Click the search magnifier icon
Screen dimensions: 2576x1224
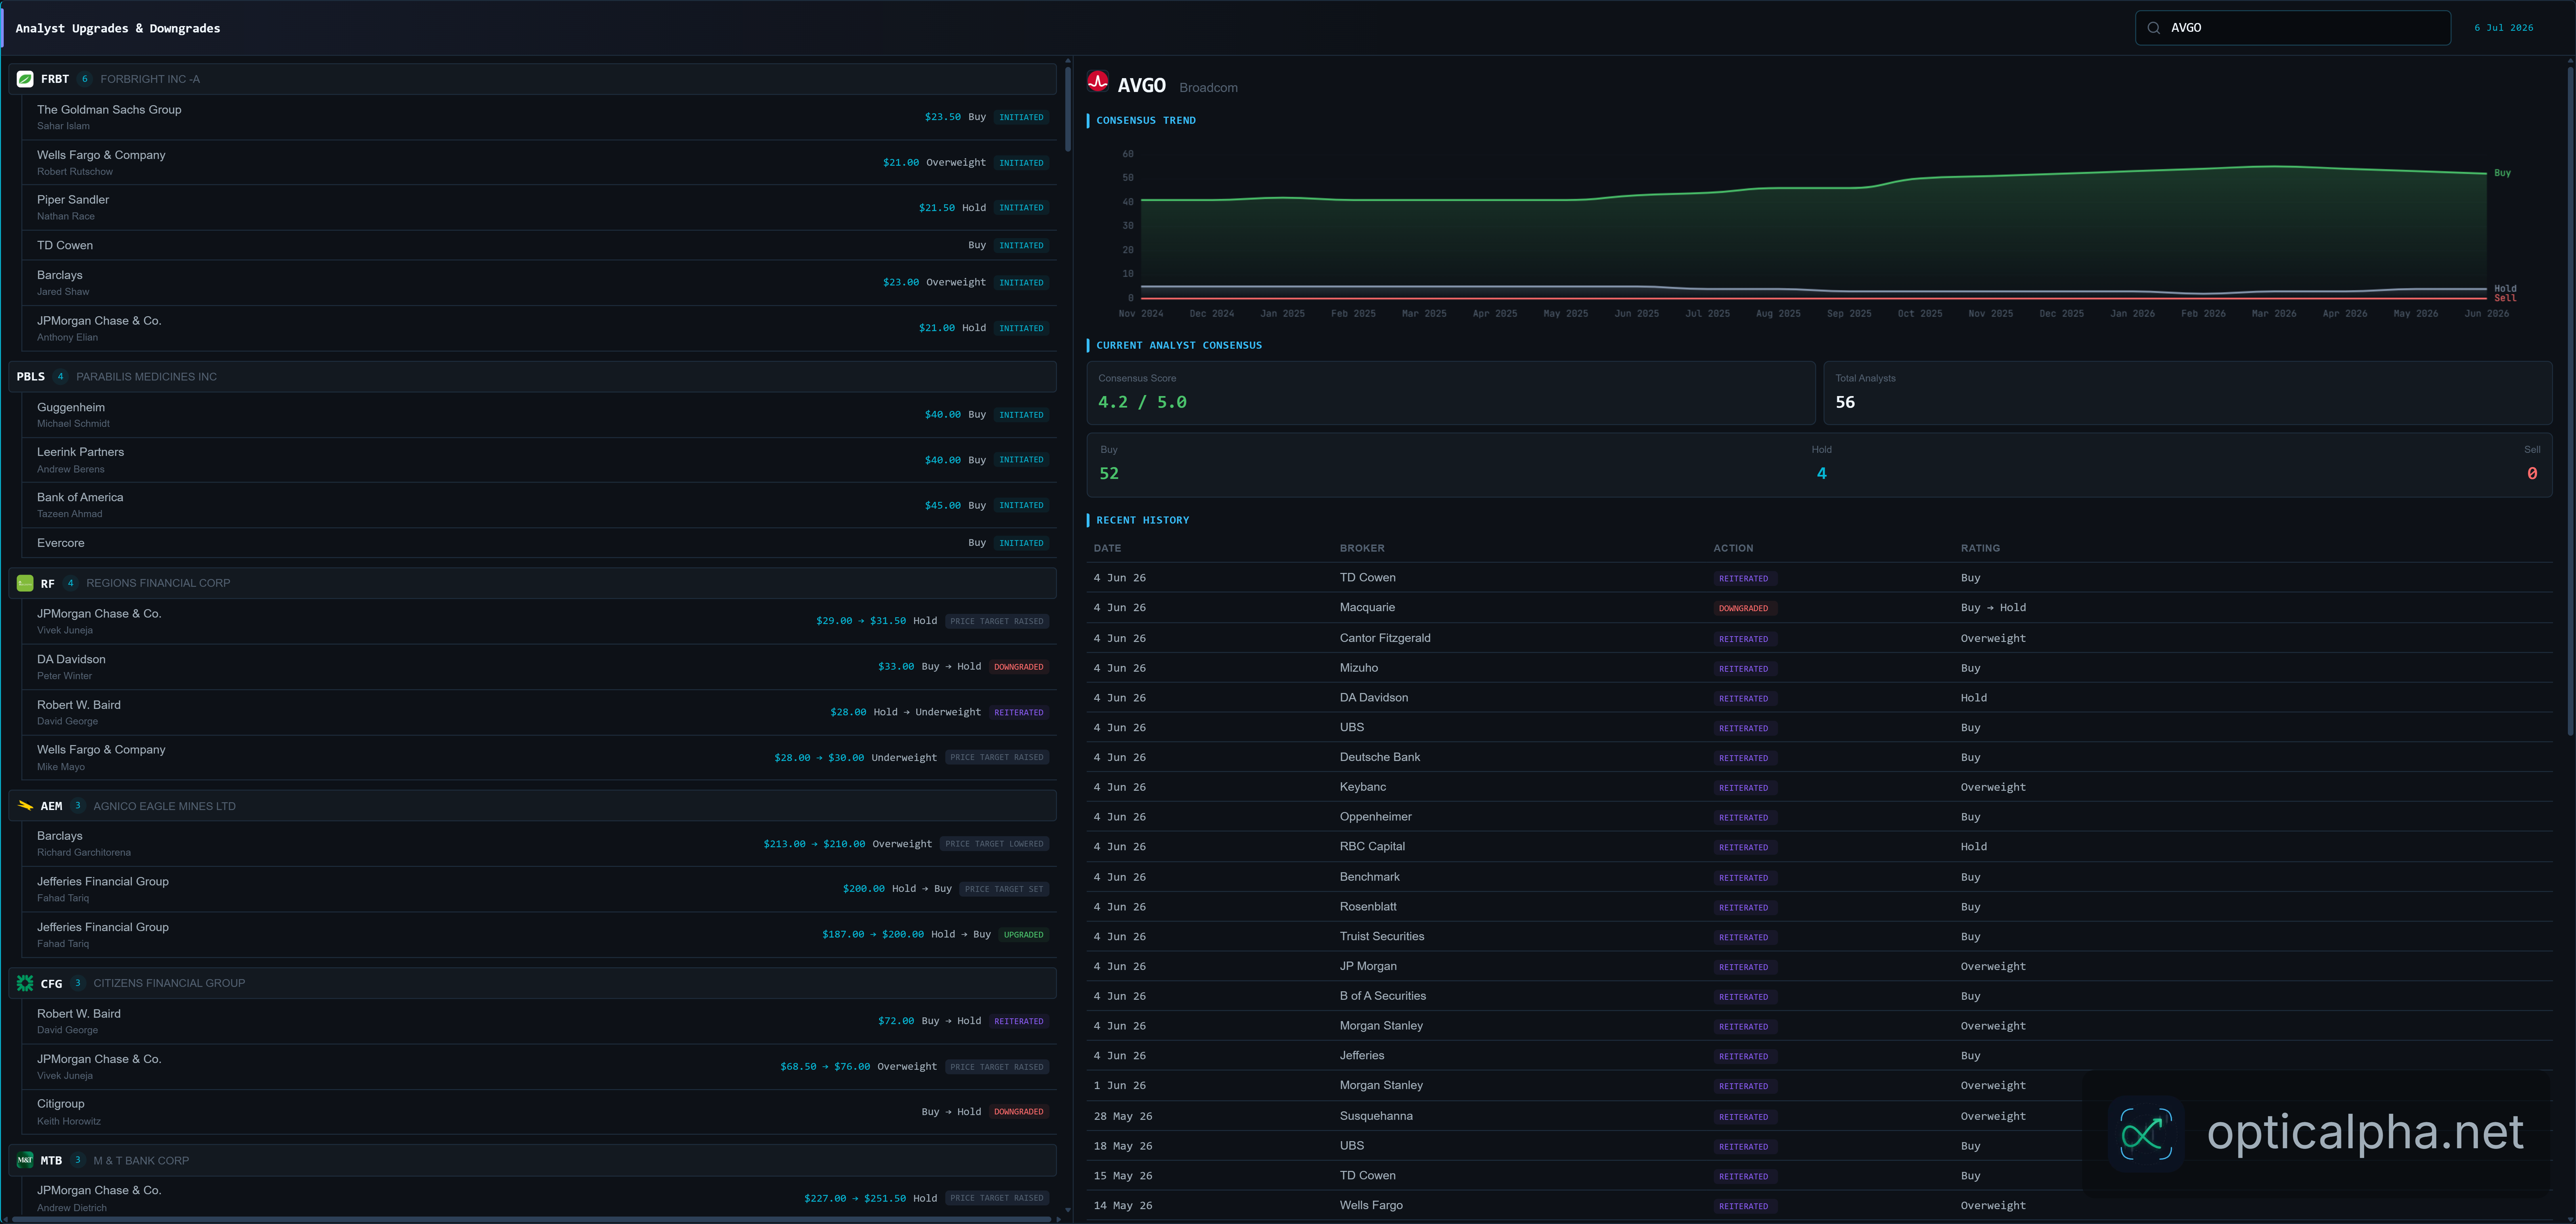point(2154,28)
